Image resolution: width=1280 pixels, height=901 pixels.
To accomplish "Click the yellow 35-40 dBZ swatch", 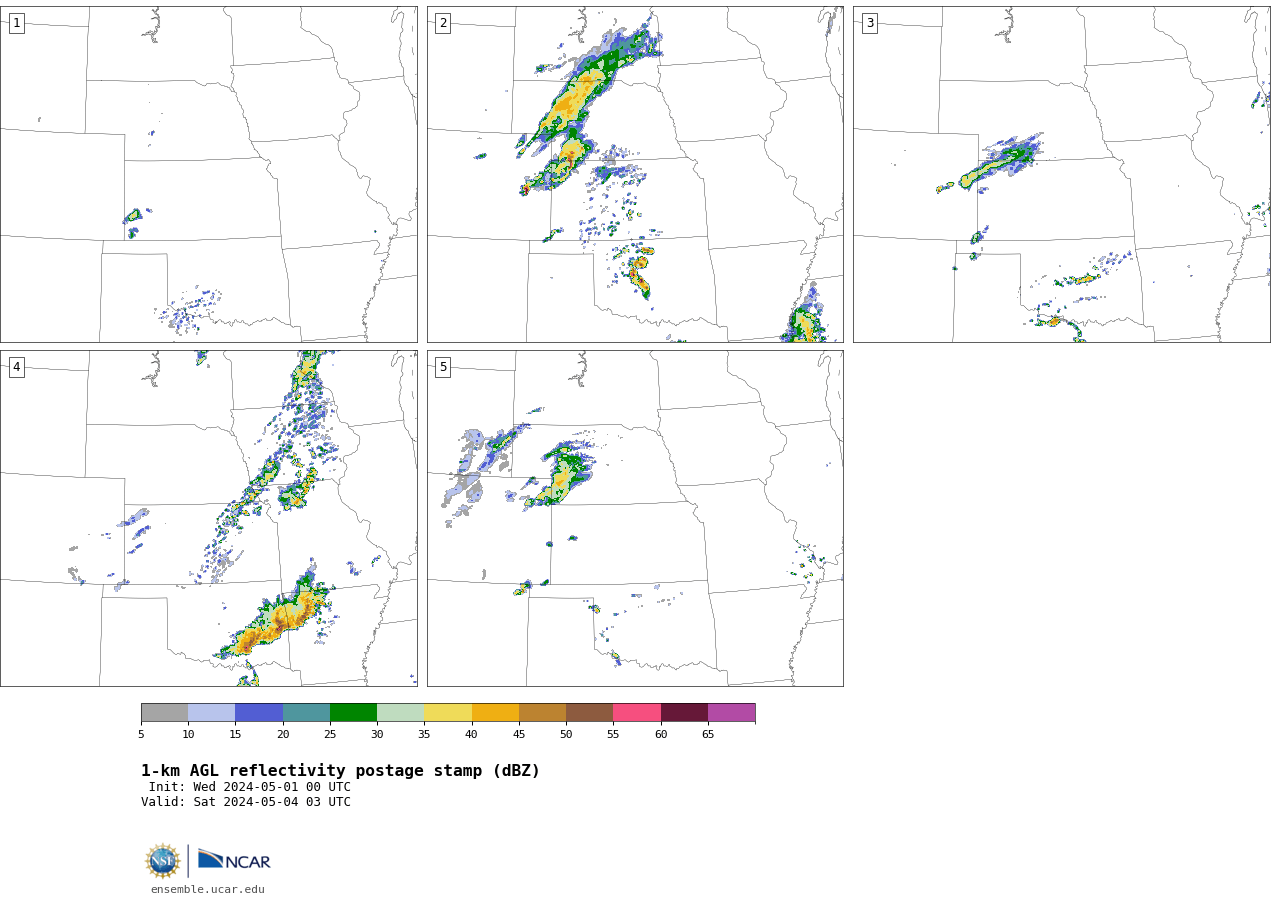I will tap(448, 712).
